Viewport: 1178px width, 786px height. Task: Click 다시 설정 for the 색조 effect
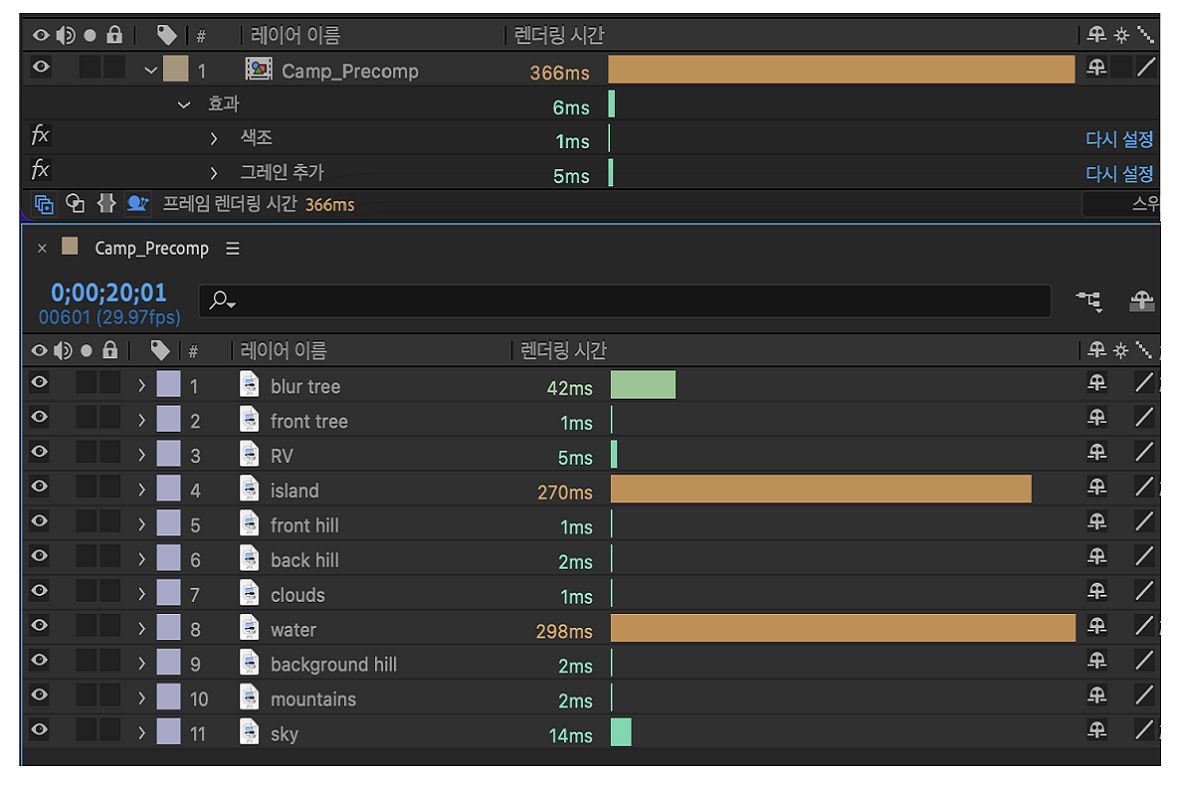click(x=1119, y=139)
